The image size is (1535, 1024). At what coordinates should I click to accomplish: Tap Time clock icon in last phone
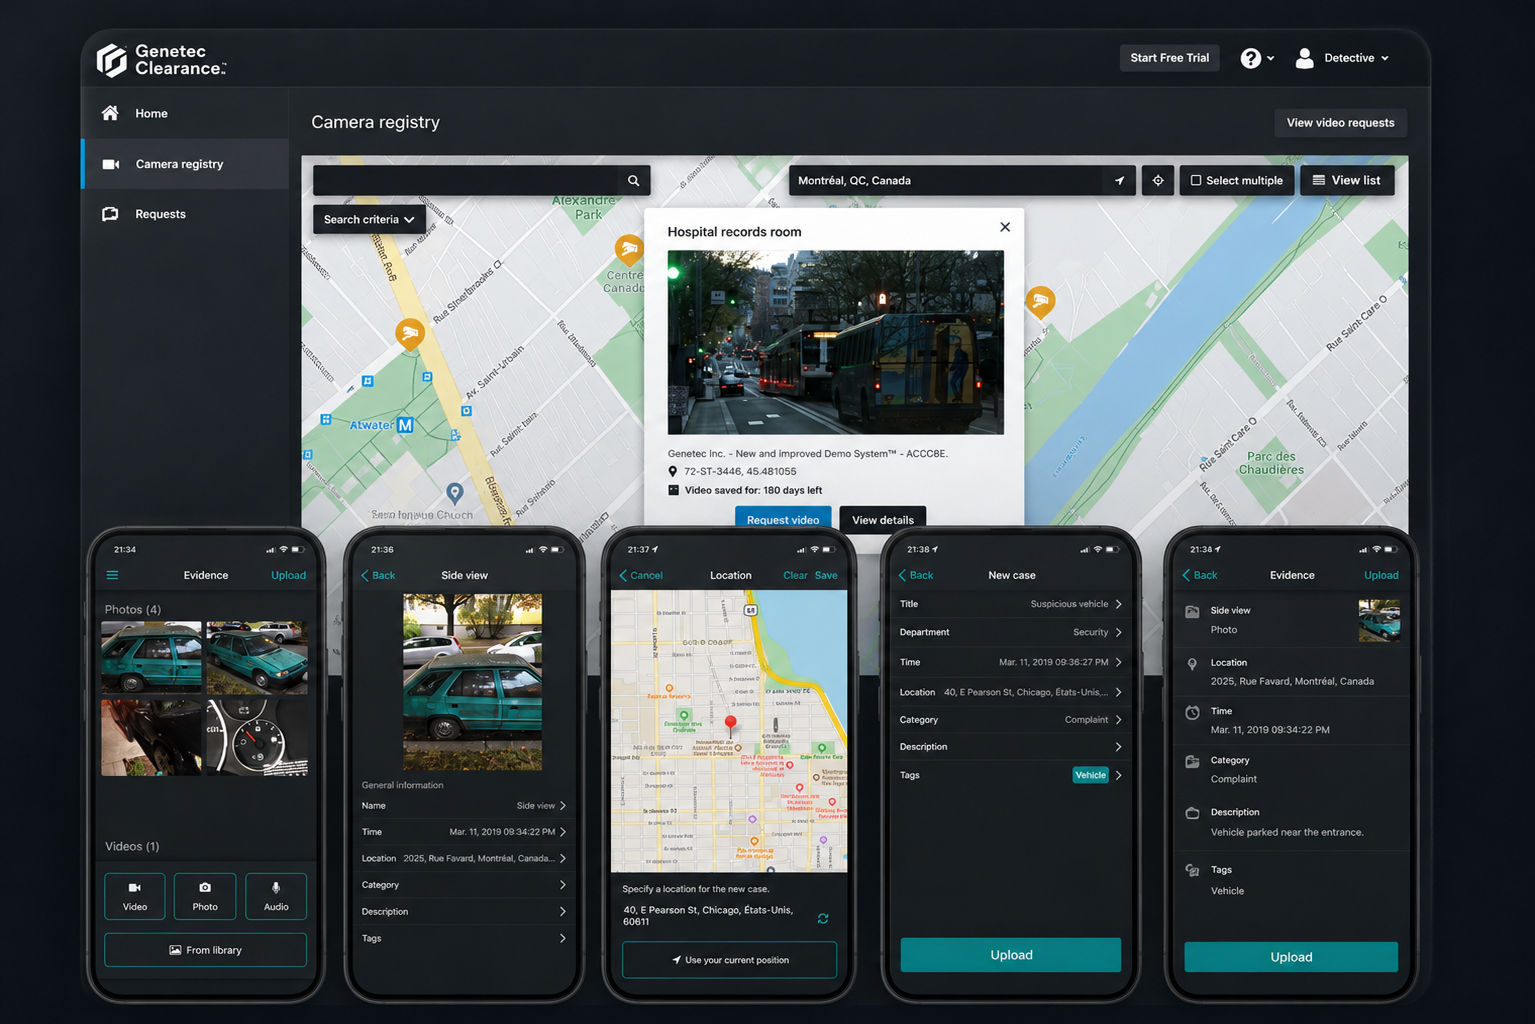click(x=1192, y=713)
